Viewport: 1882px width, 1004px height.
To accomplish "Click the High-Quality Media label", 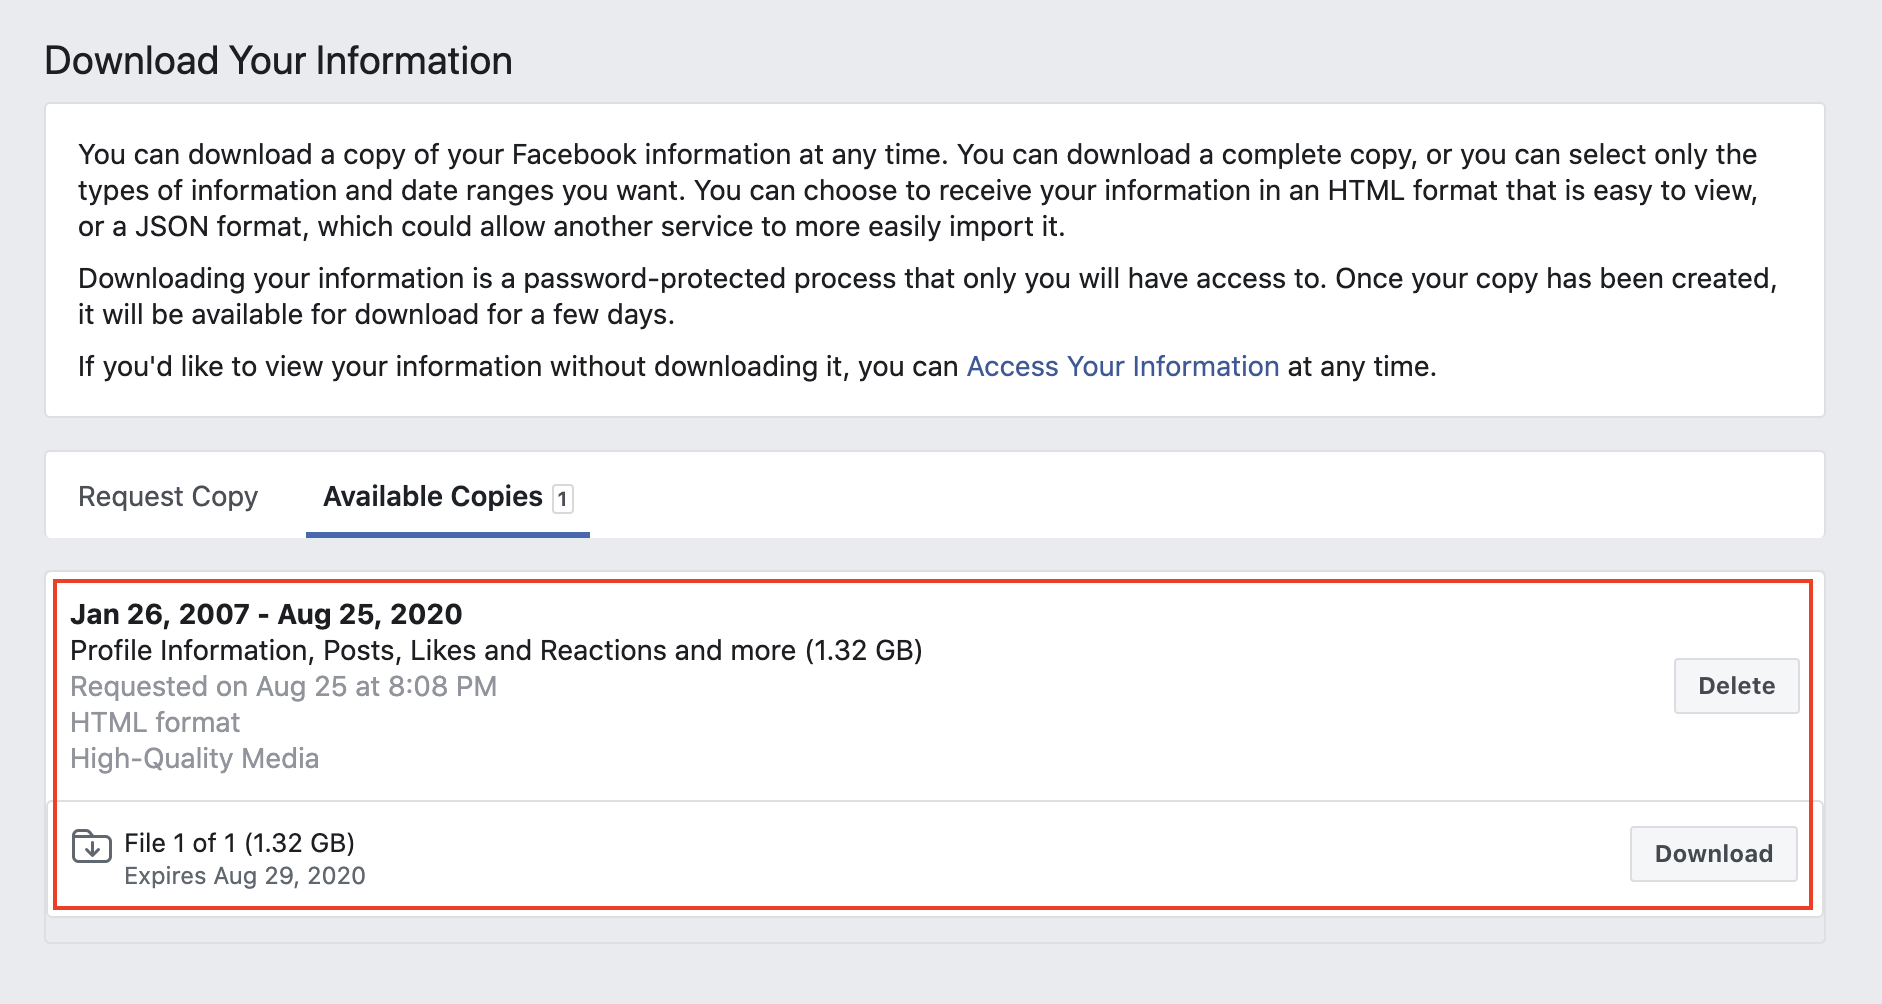I will coord(194,759).
